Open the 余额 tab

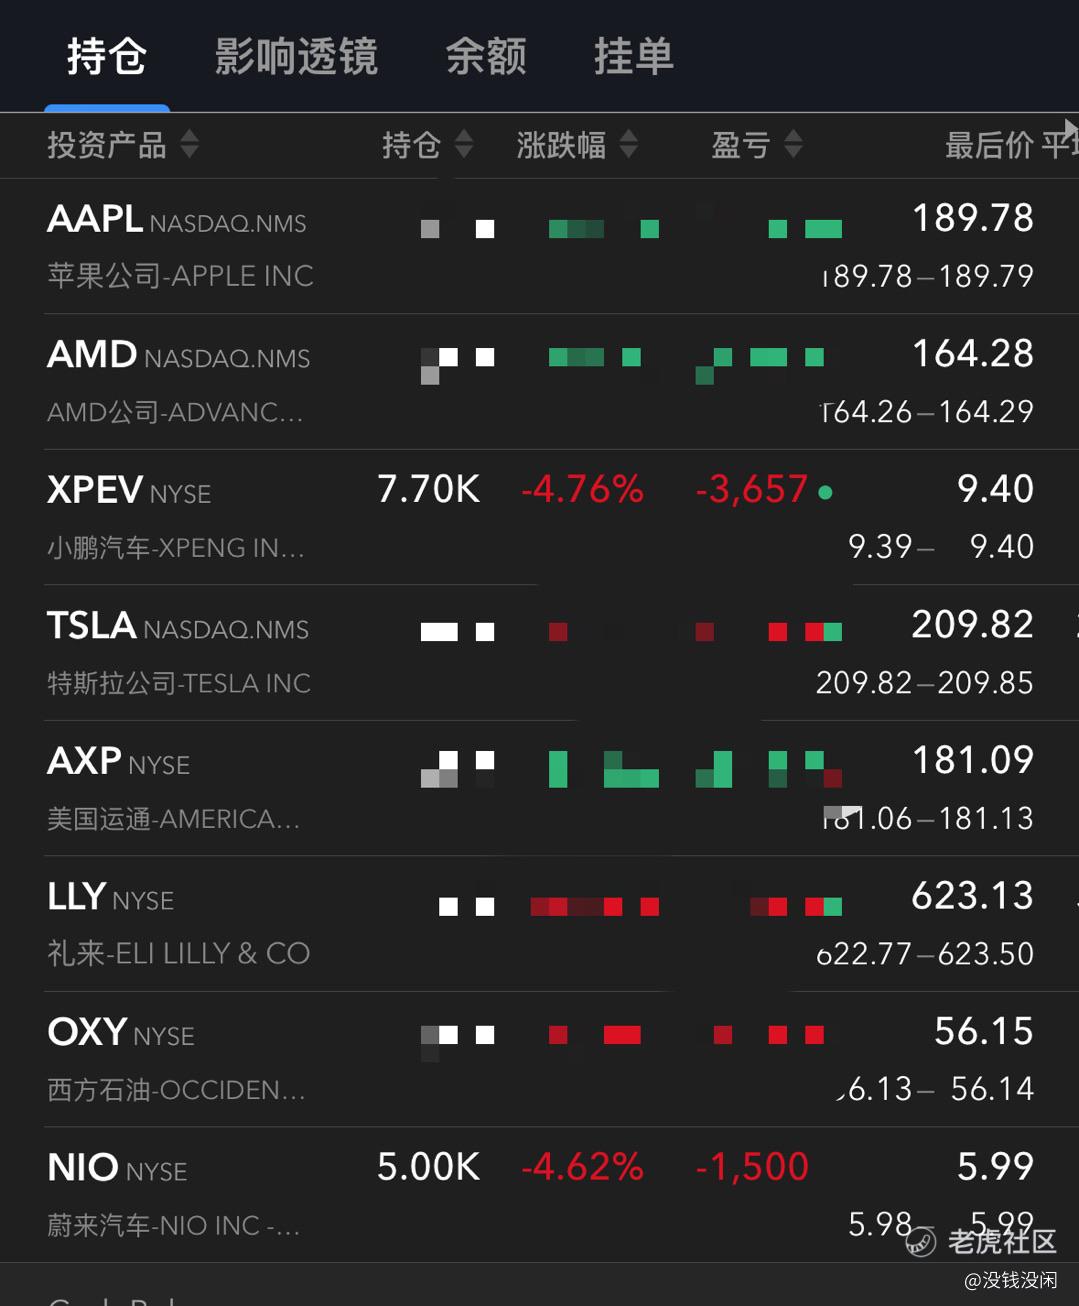pyautogui.click(x=486, y=56)
